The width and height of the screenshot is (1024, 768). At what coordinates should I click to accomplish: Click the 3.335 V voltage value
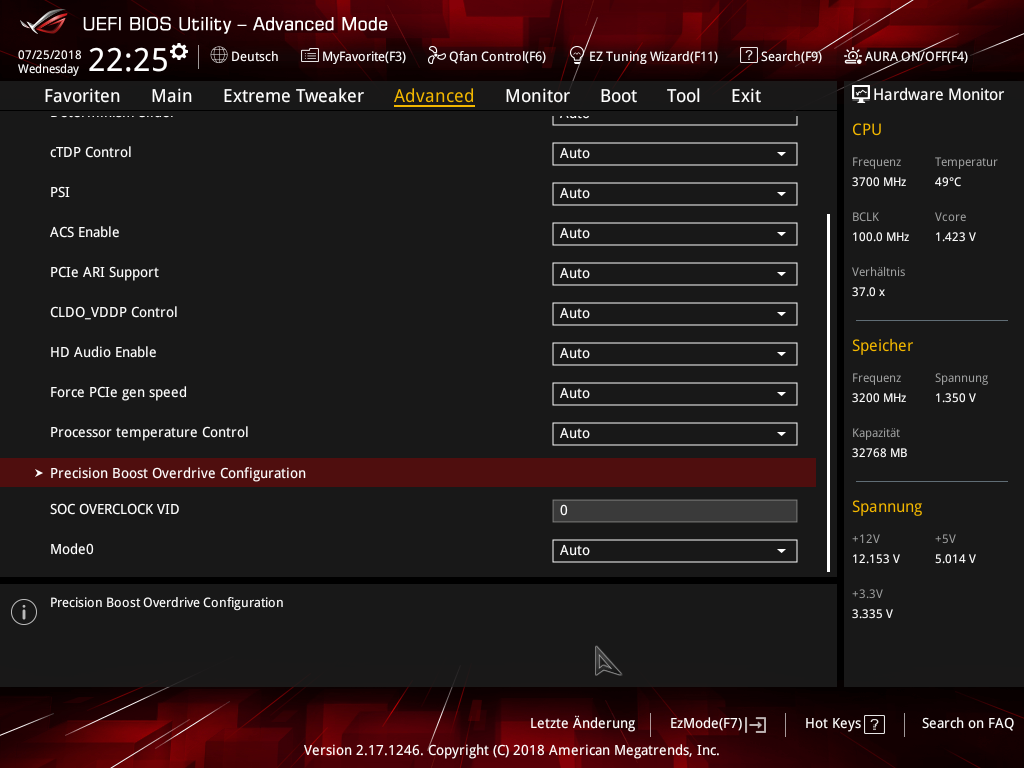[x=872, y=614]
